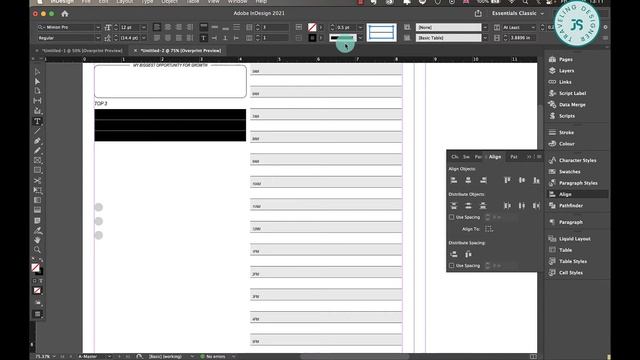
Task: Select the Gap tool
Action: [37, 100]
